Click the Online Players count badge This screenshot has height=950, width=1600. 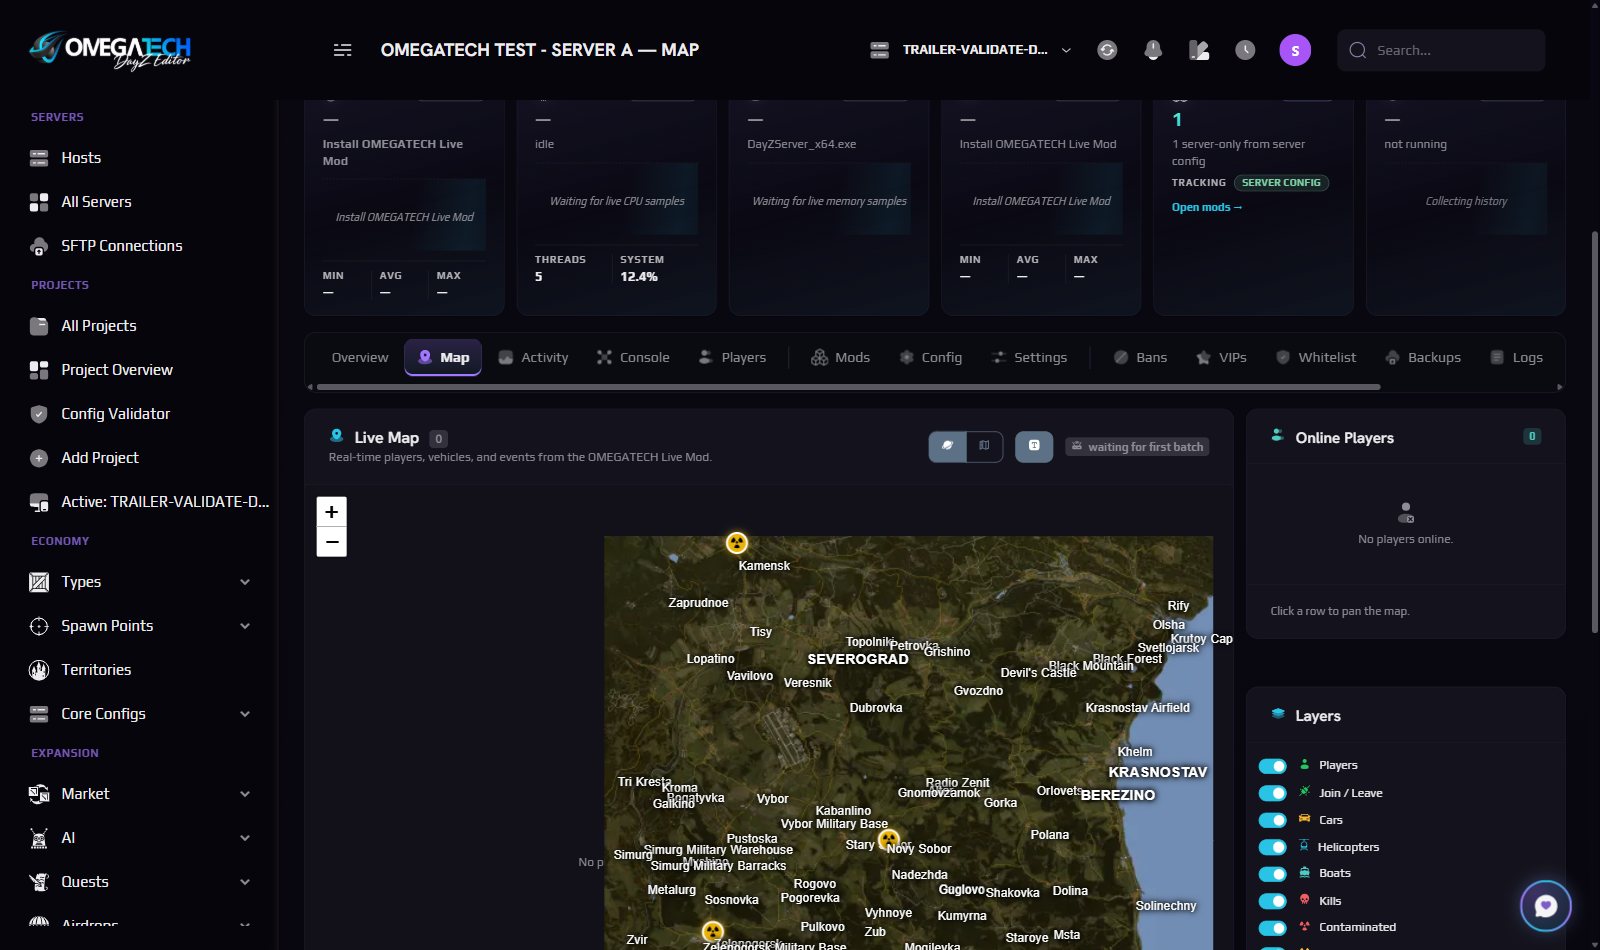[x=1531, y=436]
